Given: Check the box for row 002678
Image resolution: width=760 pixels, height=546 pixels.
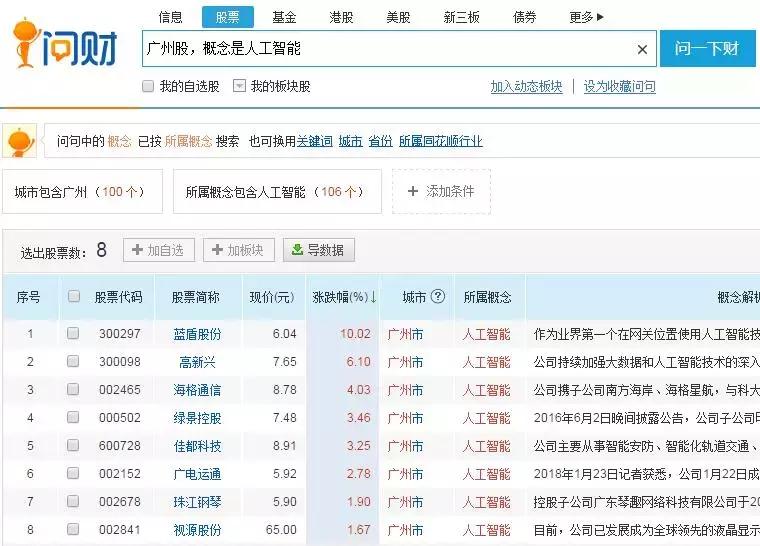Looking at the screenshot, I should (x=73, y=501).
